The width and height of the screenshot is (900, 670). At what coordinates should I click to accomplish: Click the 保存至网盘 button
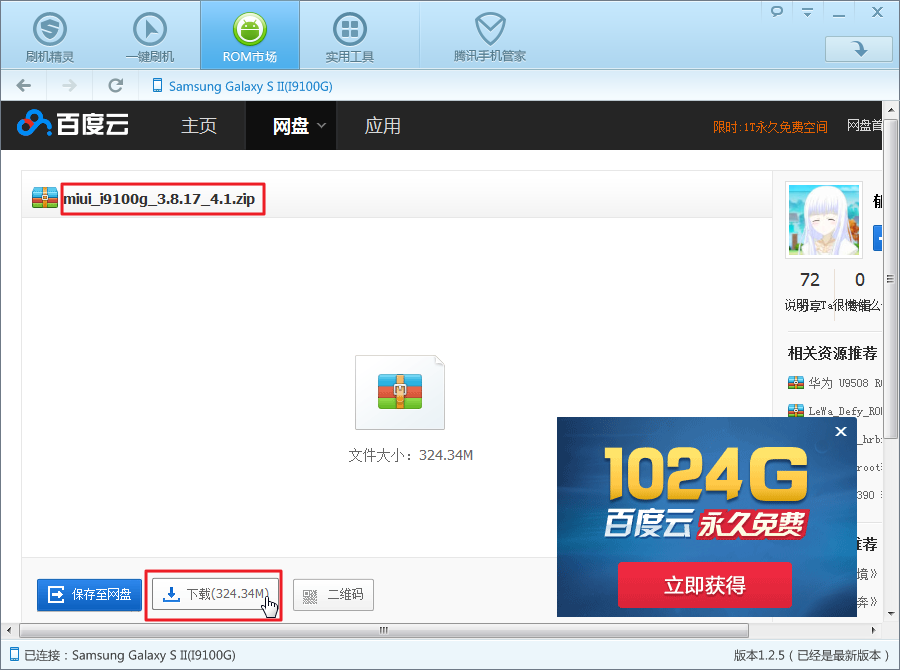pos(90,595)
